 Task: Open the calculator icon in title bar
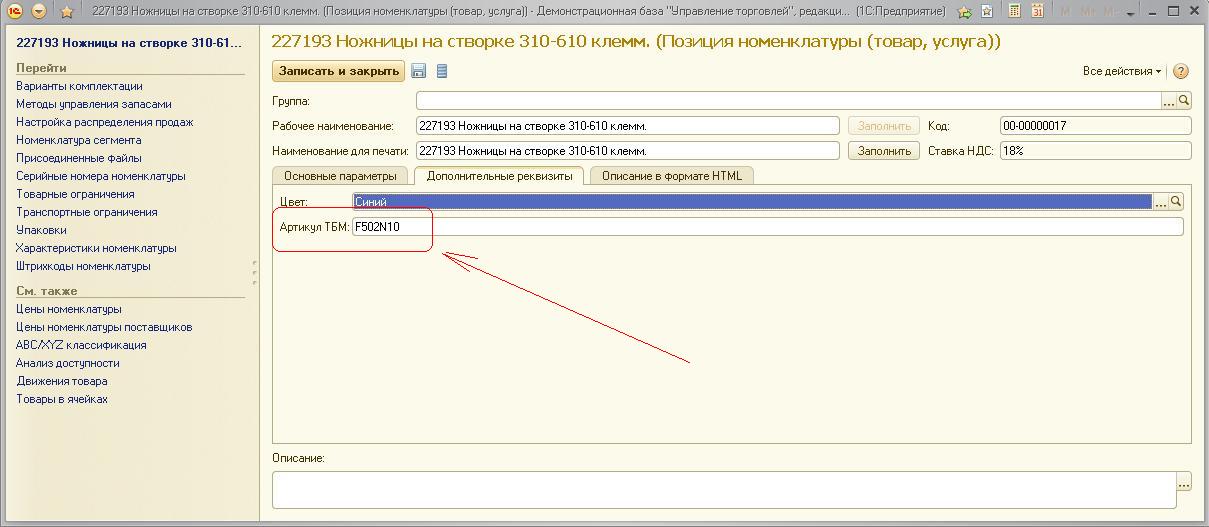1015,11
